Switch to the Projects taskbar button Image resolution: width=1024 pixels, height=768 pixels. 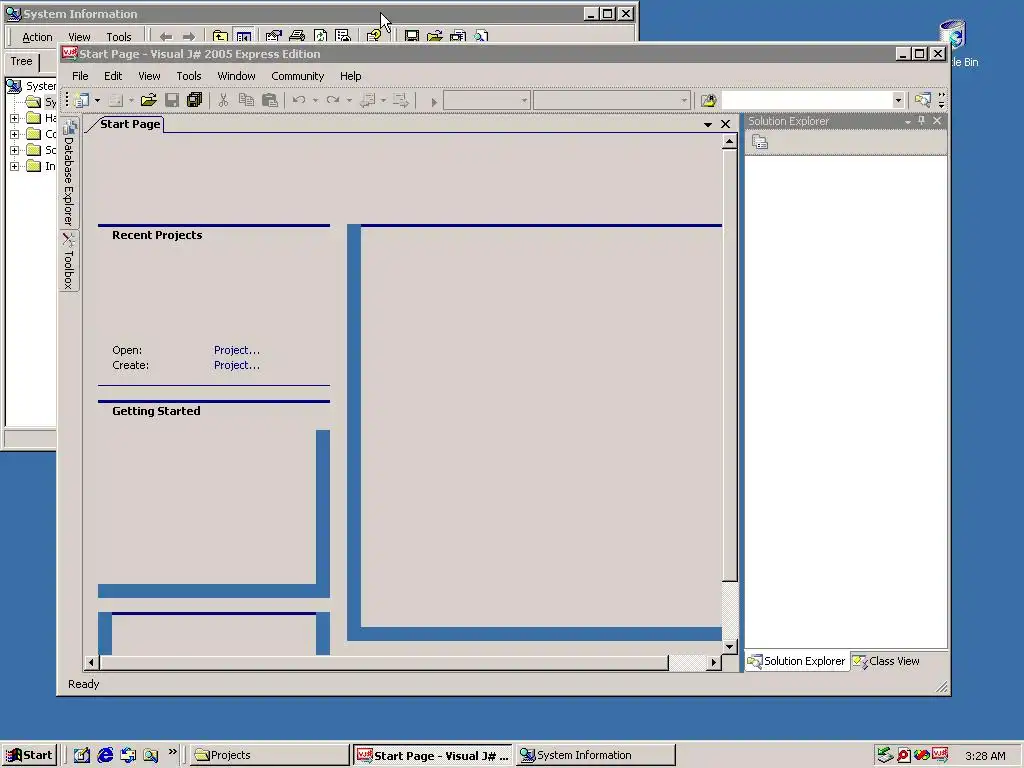[270, 755]
